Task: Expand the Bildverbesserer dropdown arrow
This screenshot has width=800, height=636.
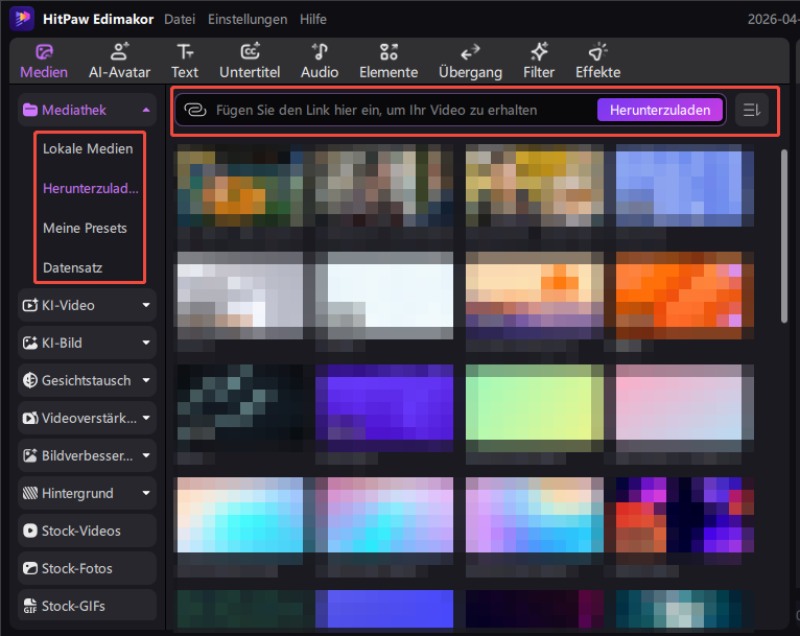Action: pos(146,455)
